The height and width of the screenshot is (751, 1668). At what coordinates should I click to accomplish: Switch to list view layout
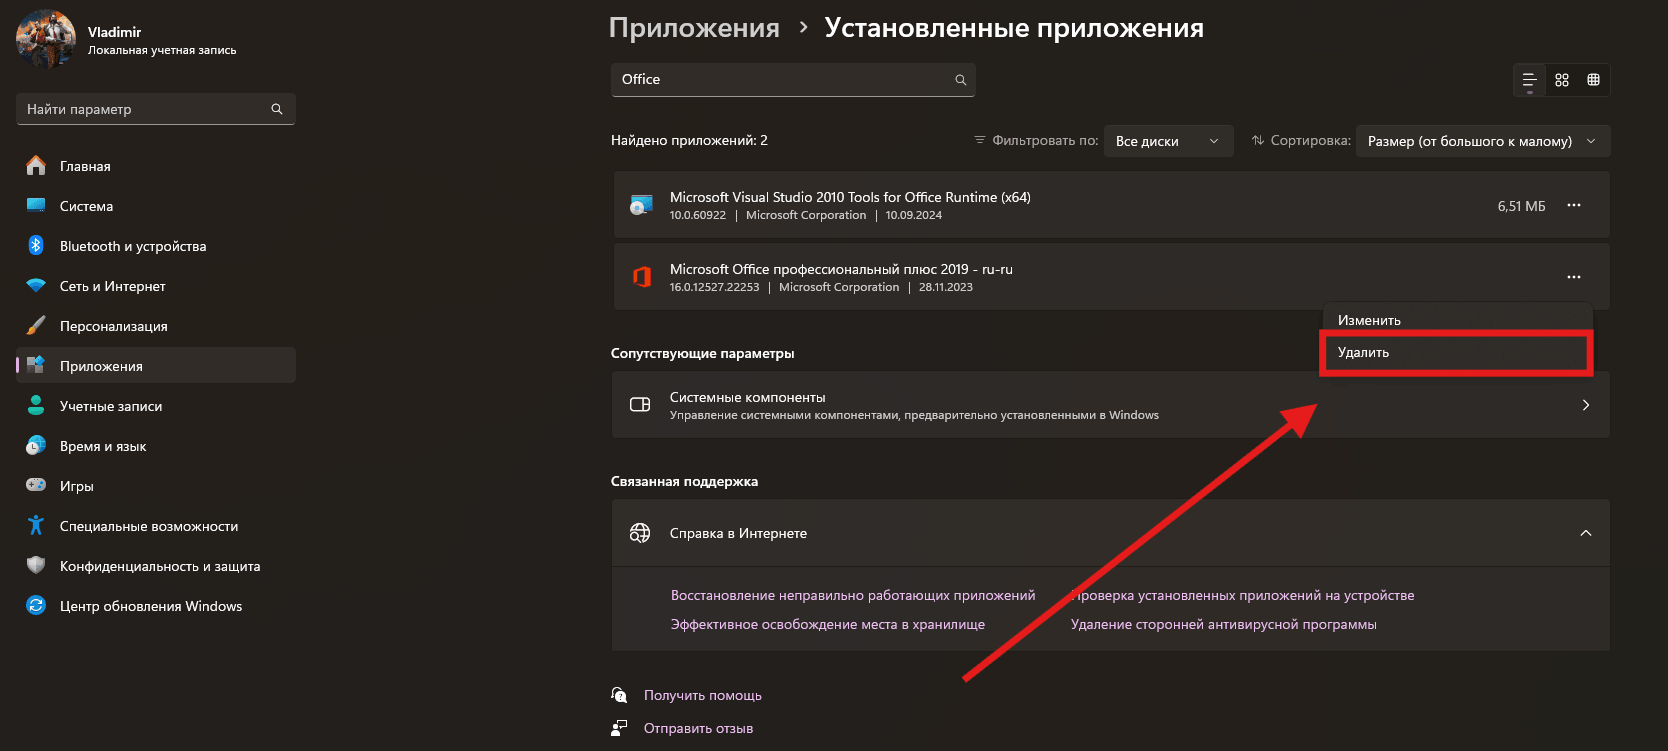(1529, 80)
